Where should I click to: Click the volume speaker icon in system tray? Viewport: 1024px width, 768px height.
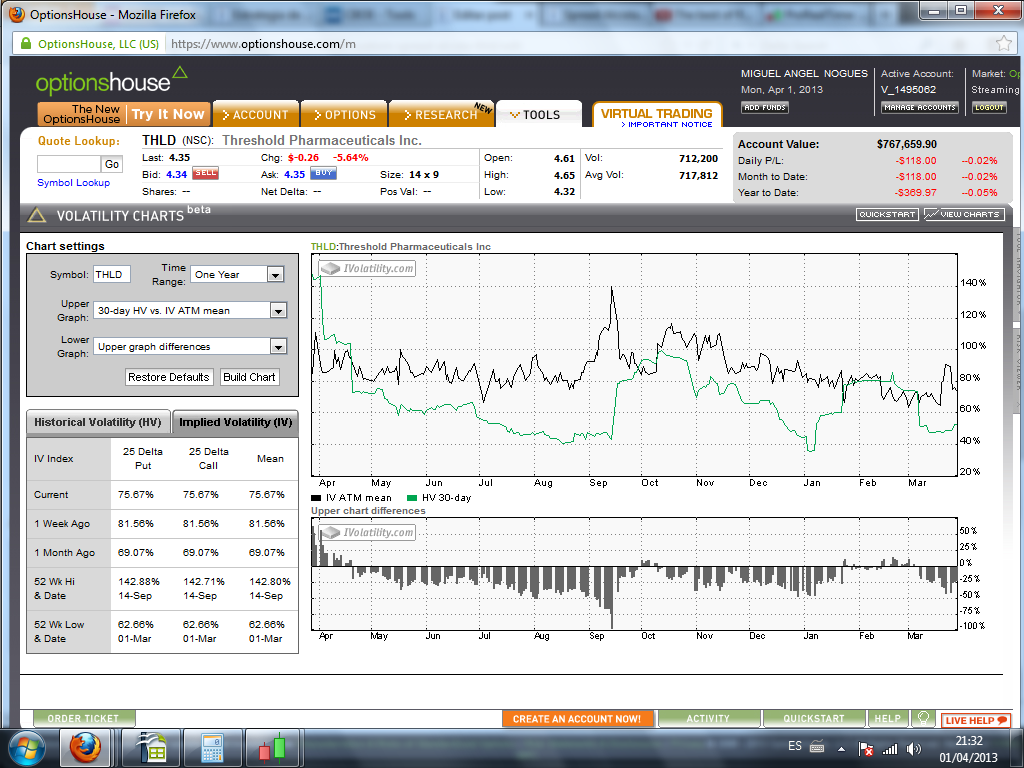912,748
